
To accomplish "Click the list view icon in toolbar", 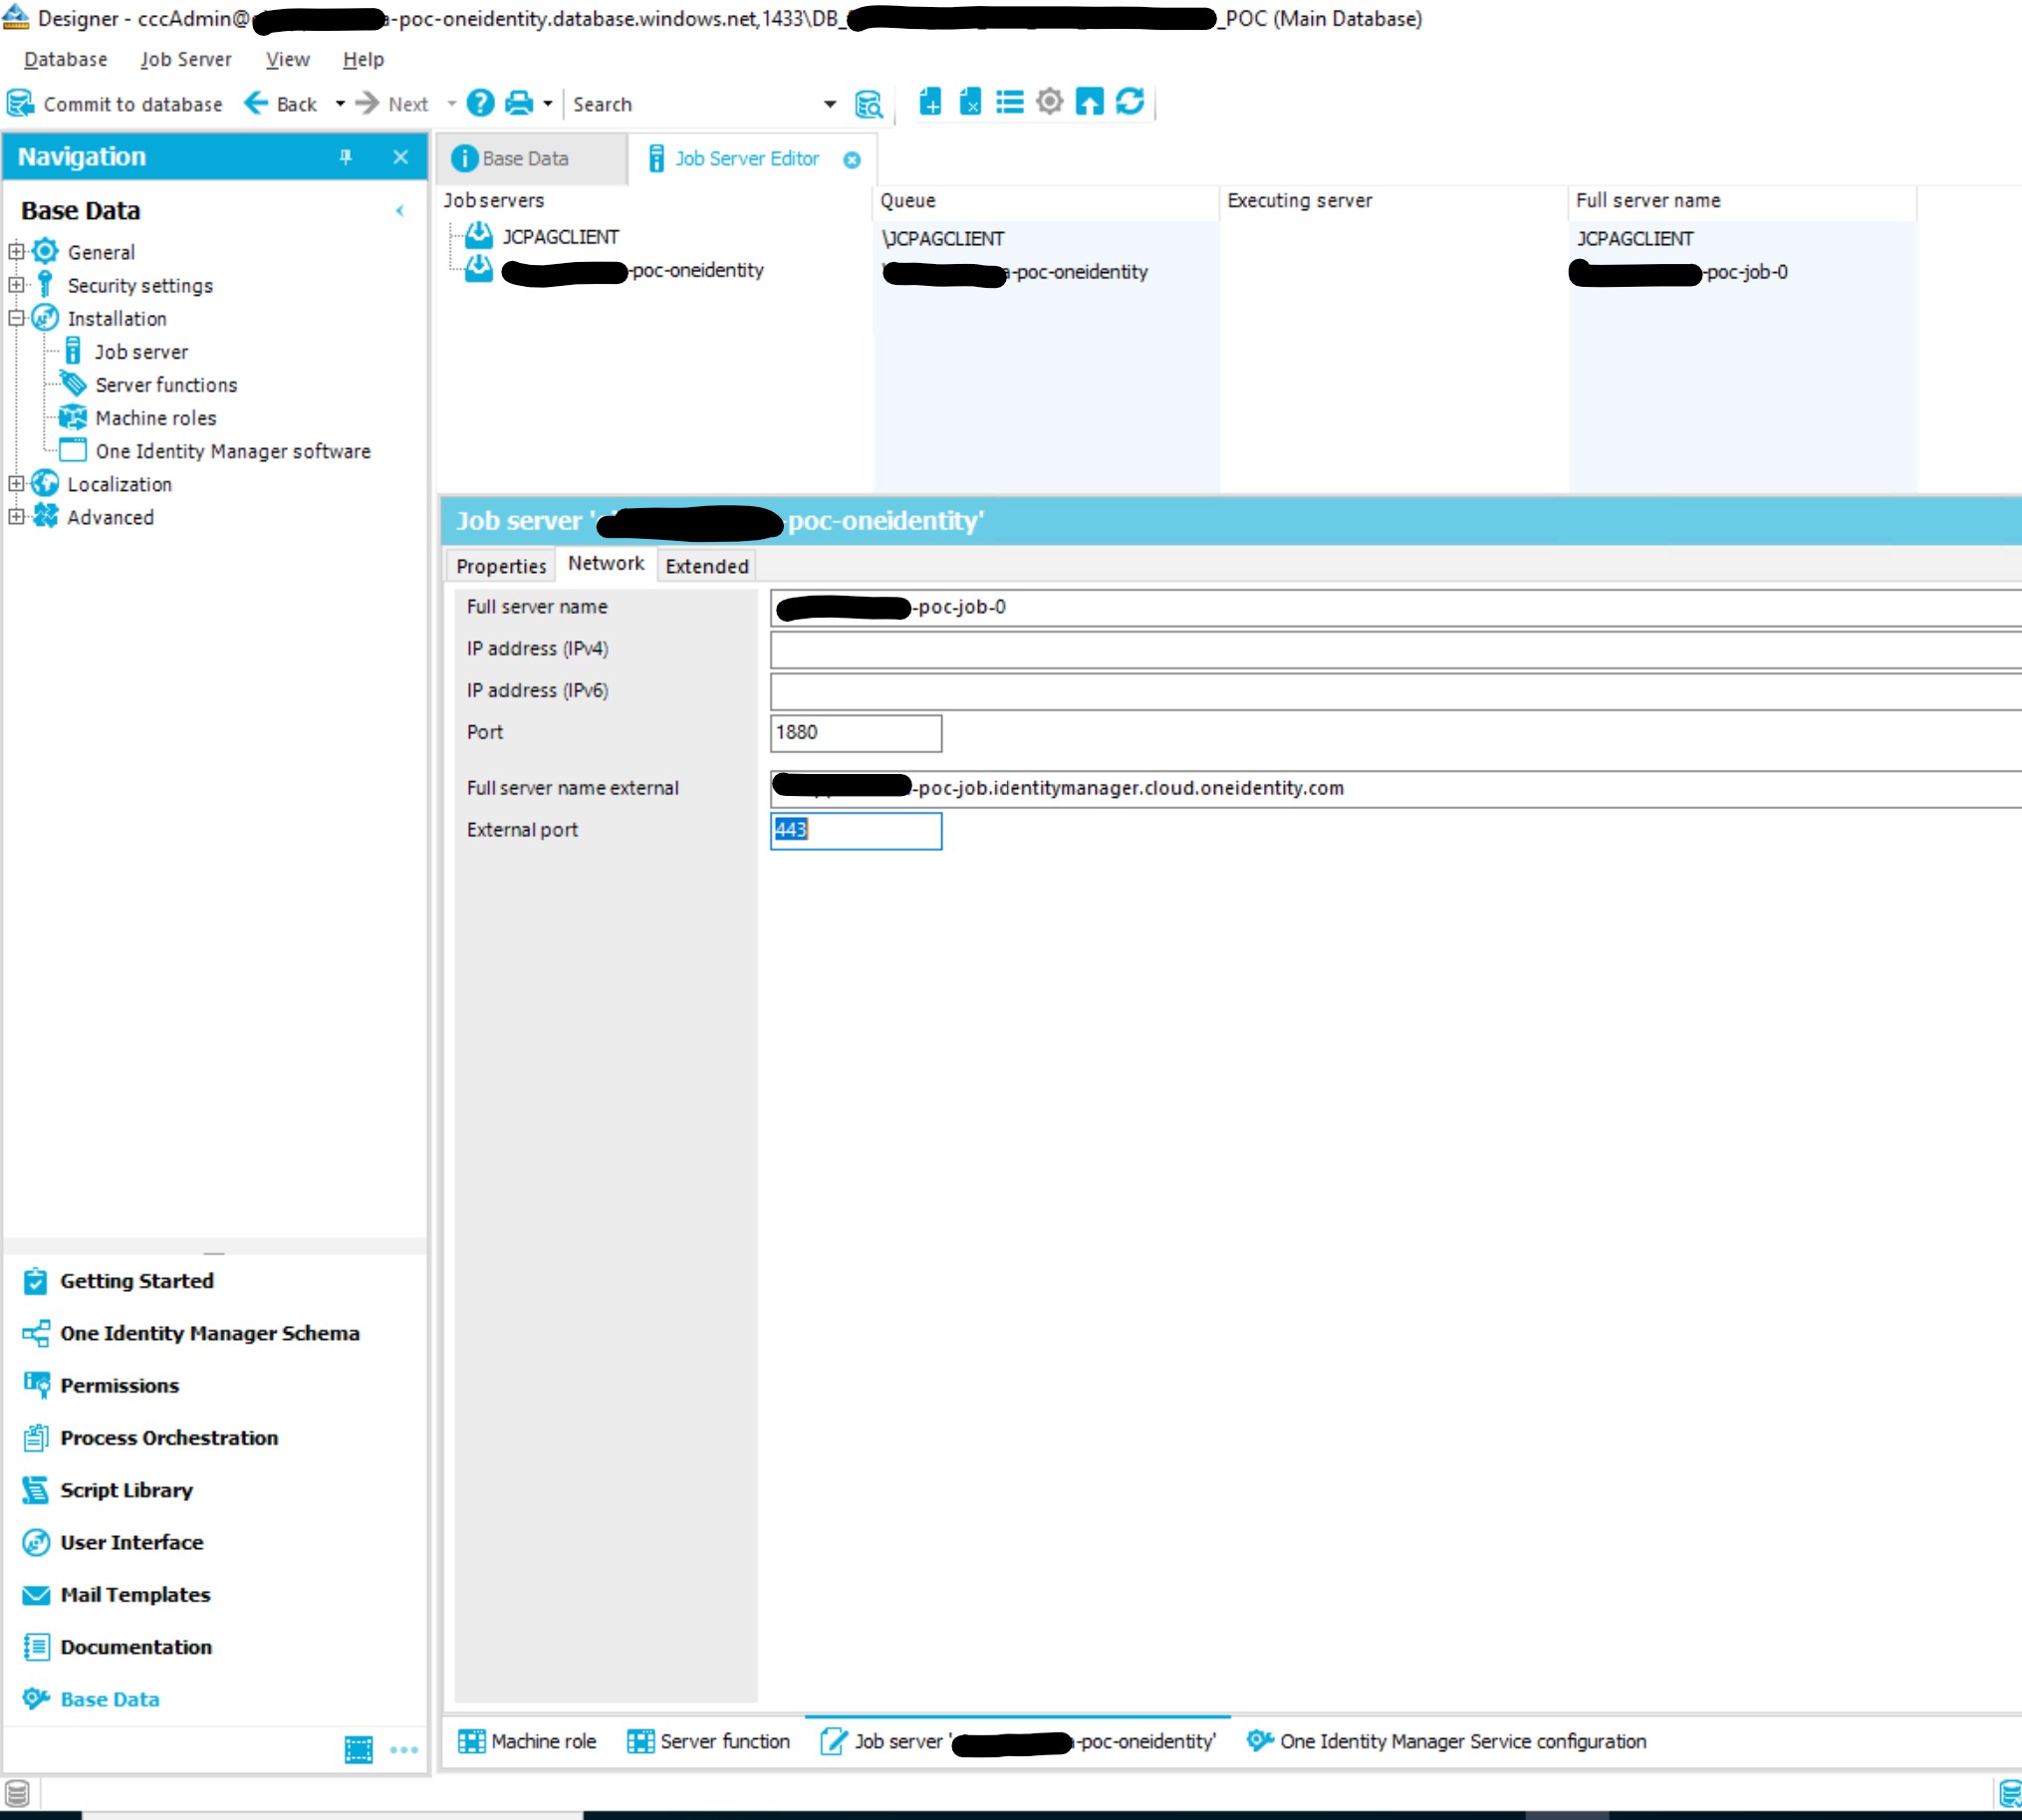I will pyautogui.click(x=1010, y=102).
